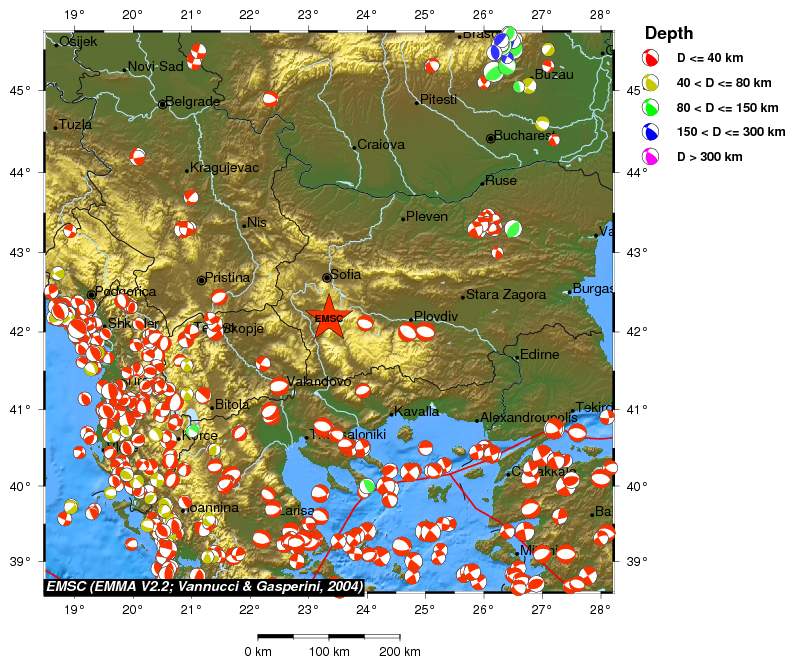Click the blue 150 < D <= 300 km legend symbol

coord(651,132)
